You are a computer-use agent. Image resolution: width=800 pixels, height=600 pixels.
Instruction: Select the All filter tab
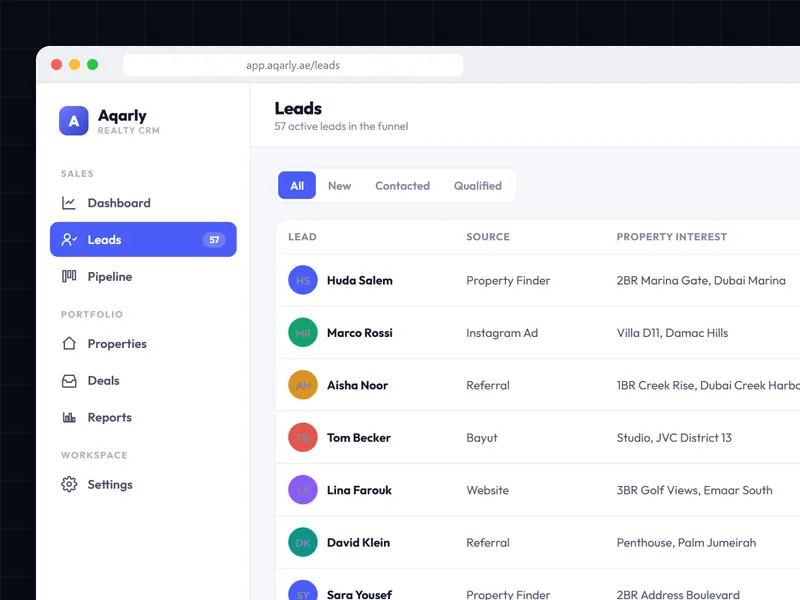(297, 186)
